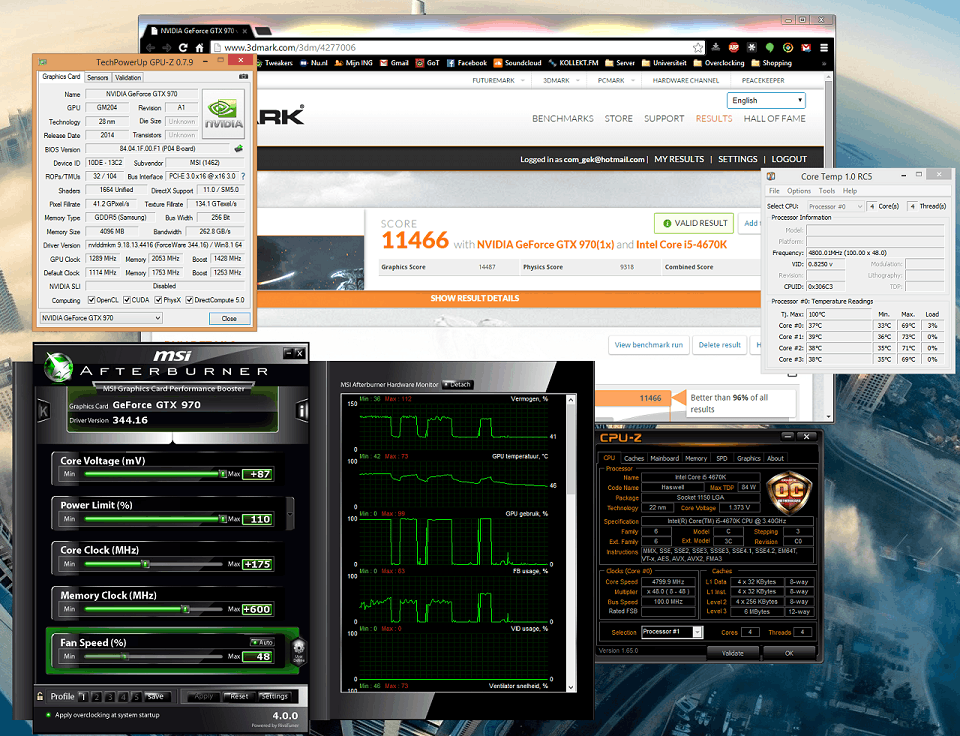Viewport: 960px width, 736px height.
Task: Select Afterburner profile slot 3
Action: point(110,697)
